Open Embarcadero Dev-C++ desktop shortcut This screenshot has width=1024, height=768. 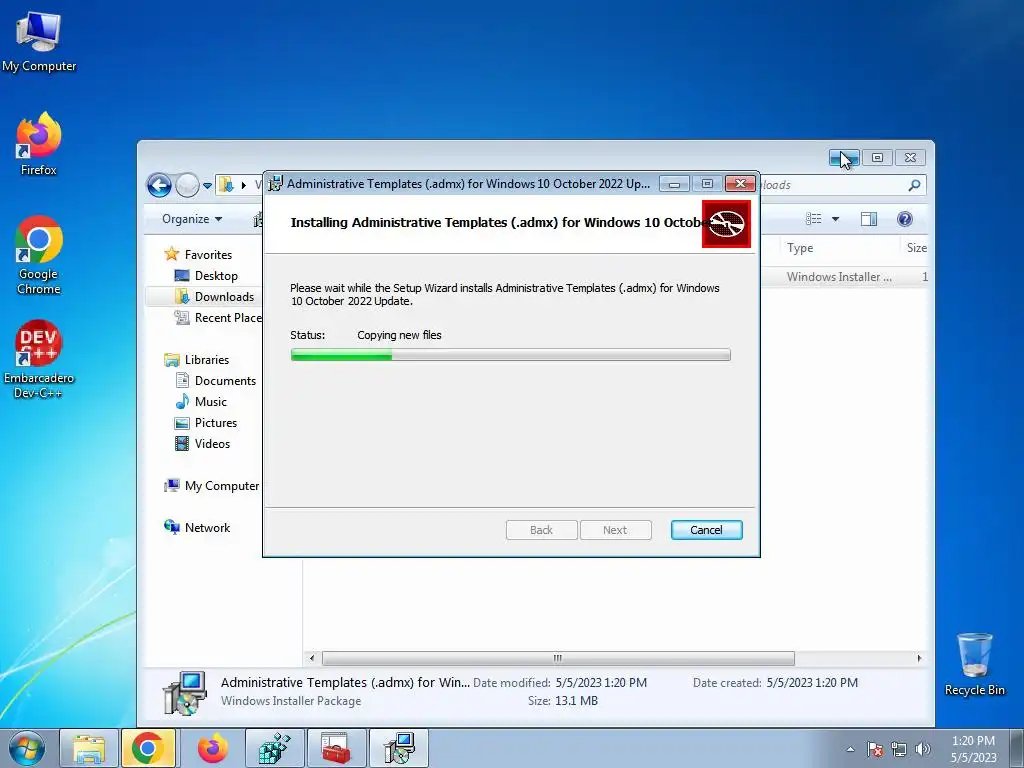39,359
